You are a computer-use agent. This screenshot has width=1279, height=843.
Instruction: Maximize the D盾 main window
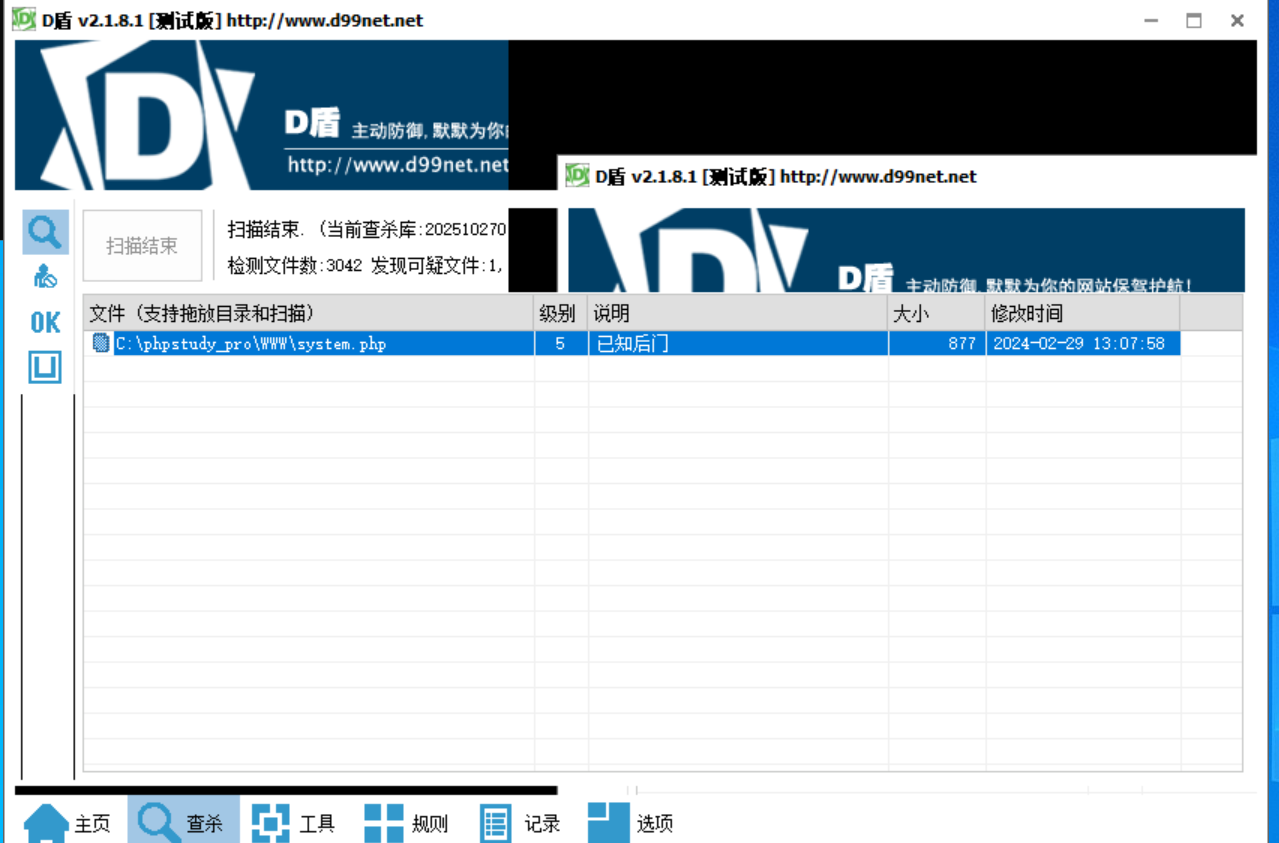1194,20
